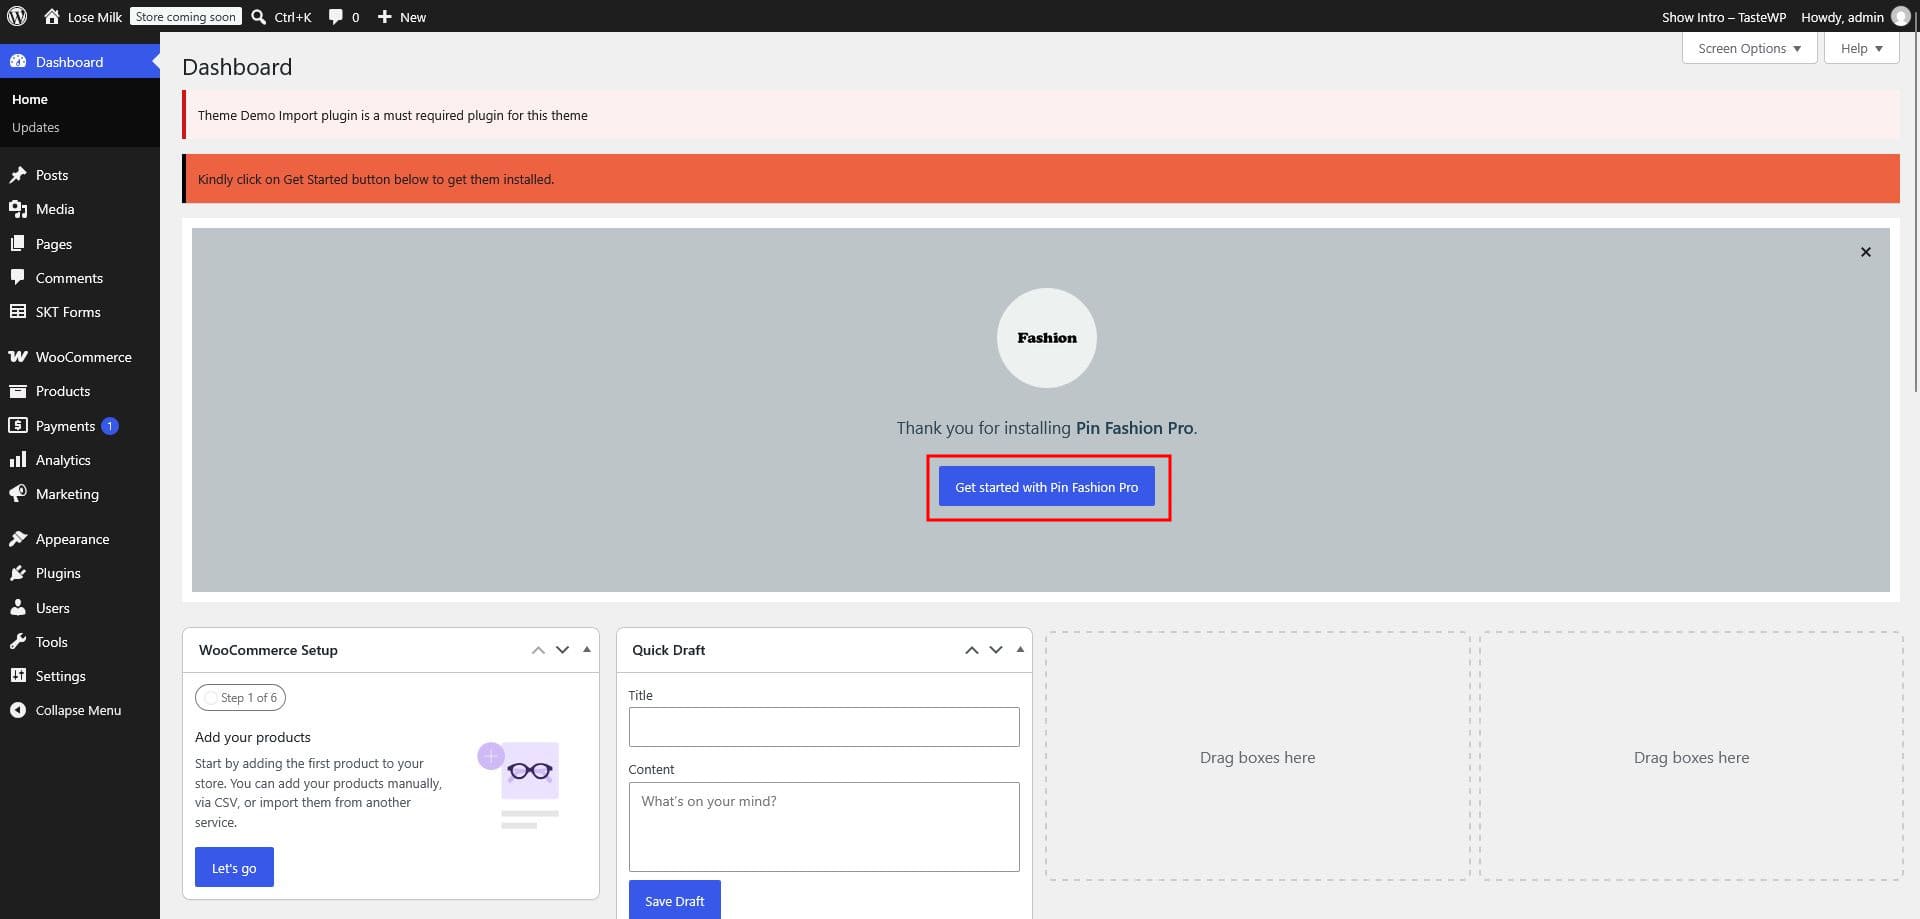1920x919 pixels.
Task: Click the Plugins plug icon
Action: [18, 573]
